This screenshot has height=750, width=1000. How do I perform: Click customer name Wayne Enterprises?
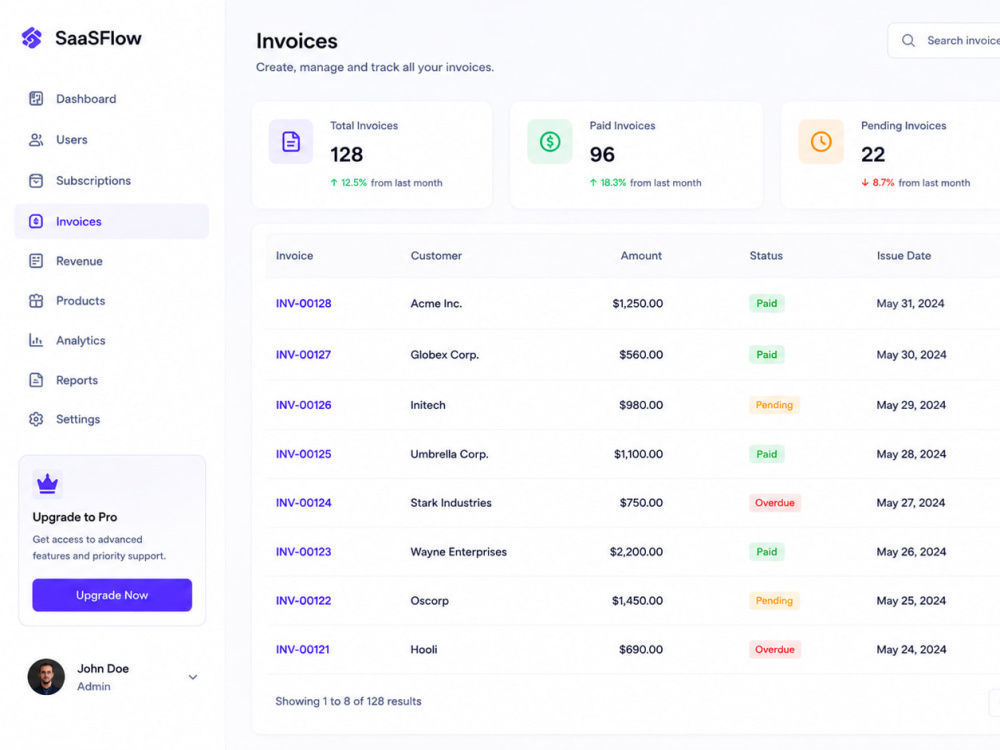pos(459,552)
